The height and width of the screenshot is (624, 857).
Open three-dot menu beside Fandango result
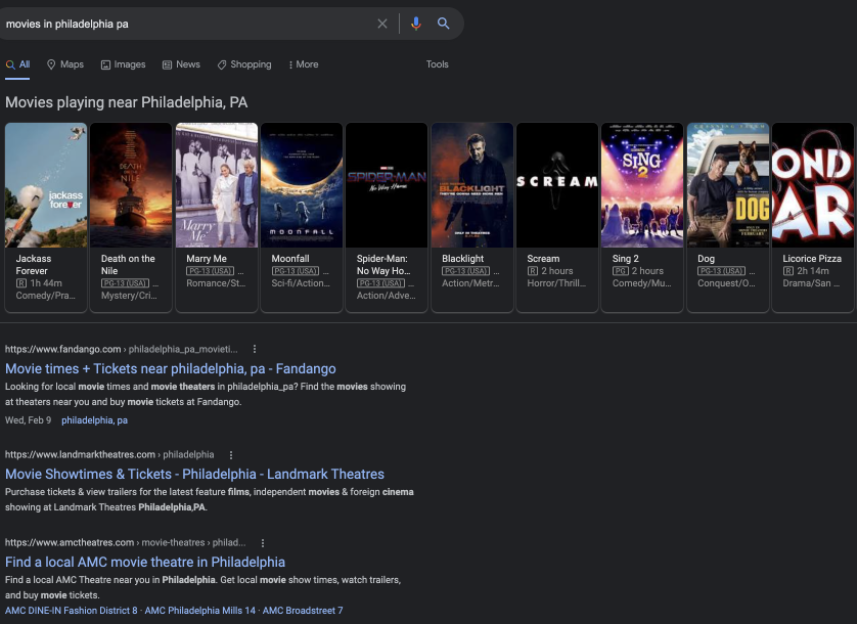coord(255,349)
